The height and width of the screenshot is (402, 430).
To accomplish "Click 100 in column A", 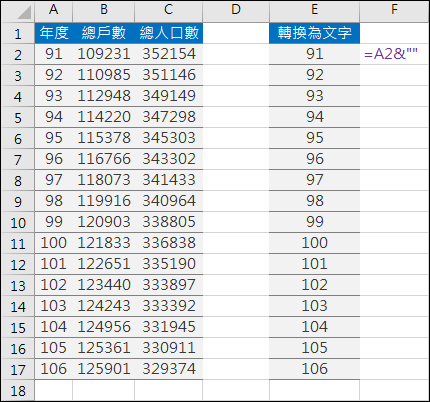I will click(53, 243).
